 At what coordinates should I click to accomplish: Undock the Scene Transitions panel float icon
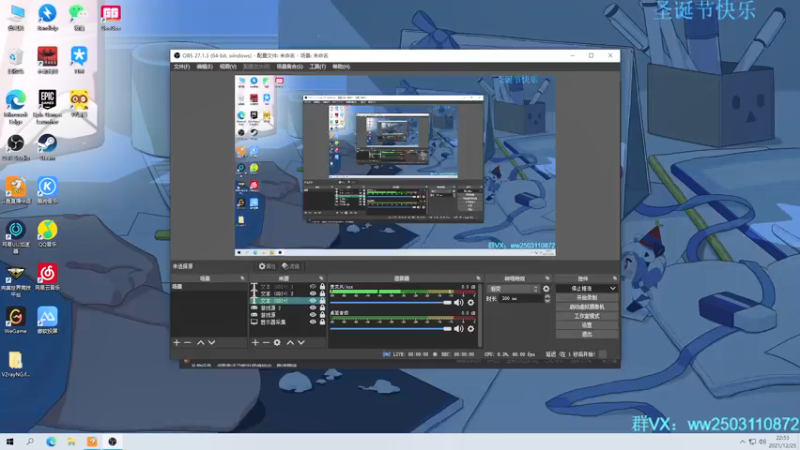(x=547, y=278)
